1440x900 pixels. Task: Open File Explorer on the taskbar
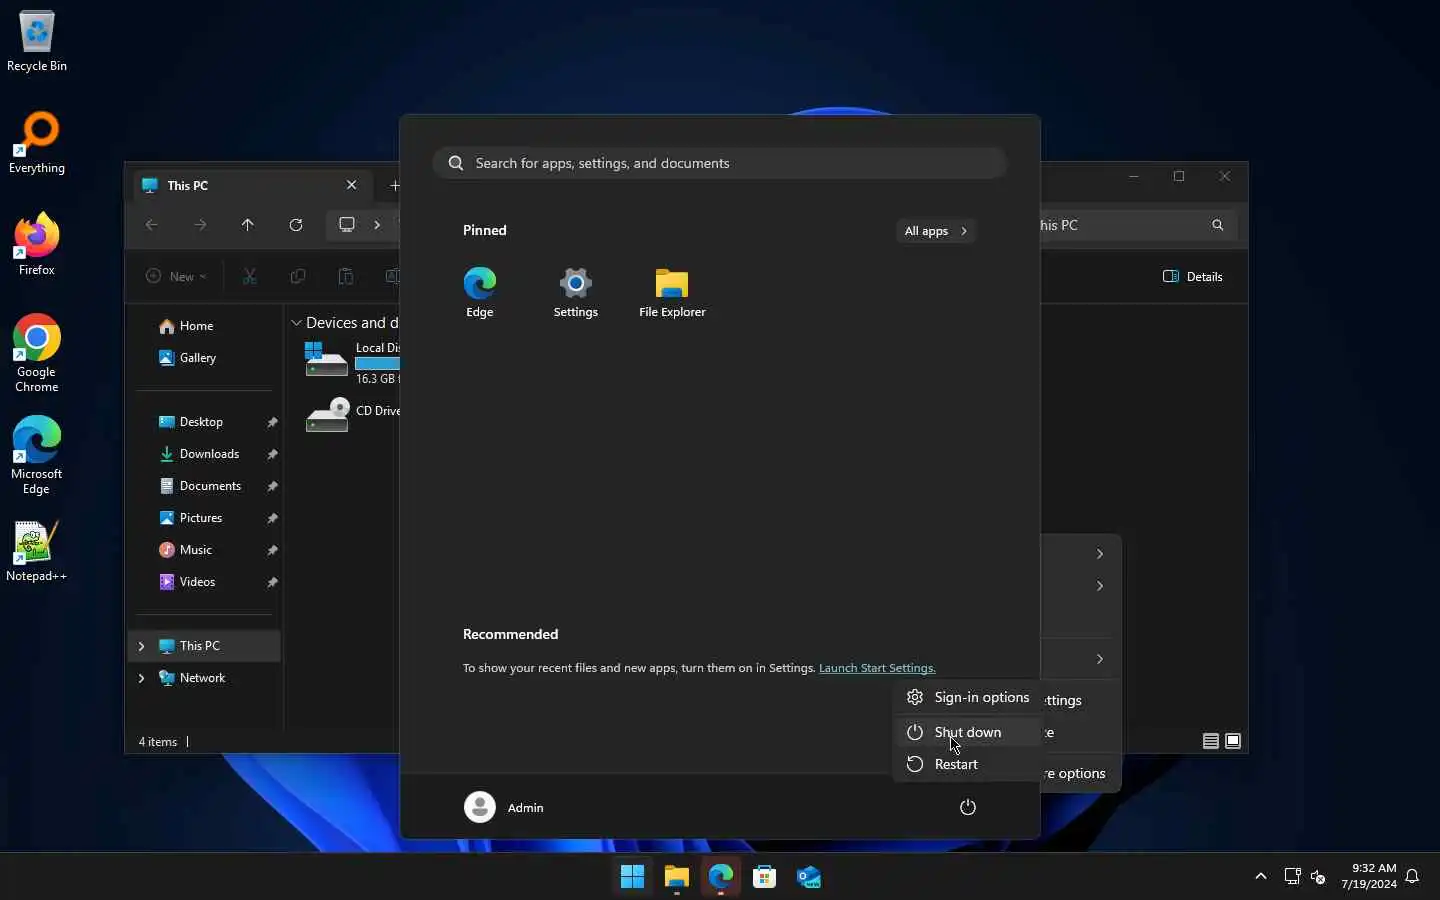pos(677,877)
